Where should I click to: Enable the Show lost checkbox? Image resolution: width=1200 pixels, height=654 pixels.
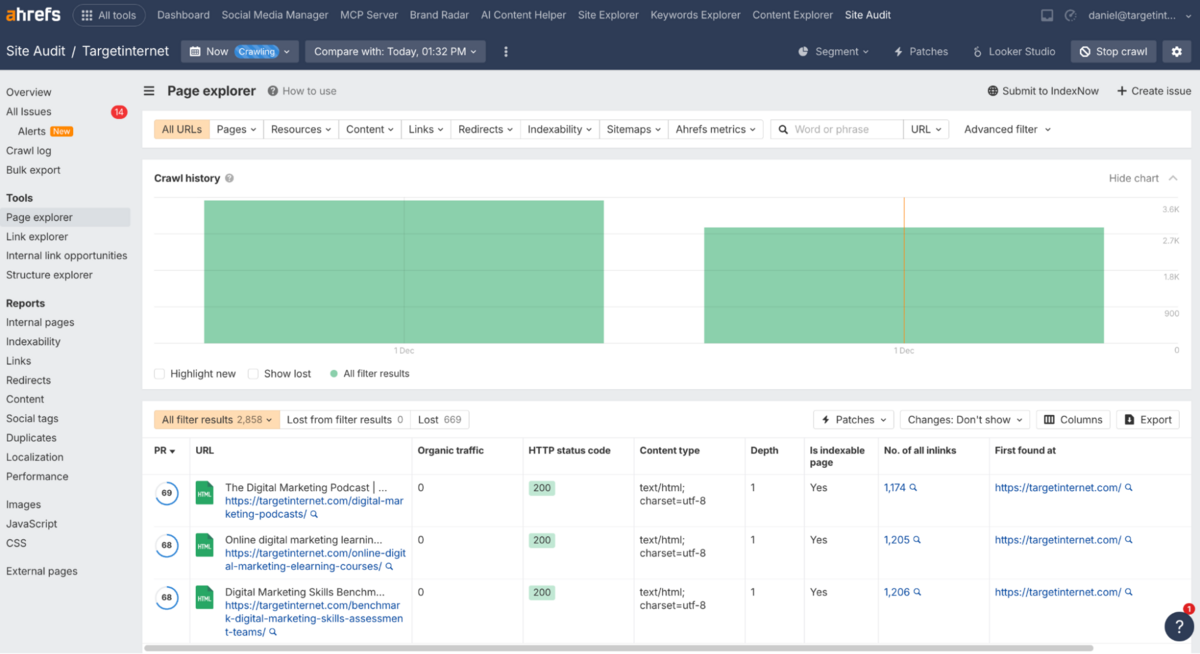253,374
